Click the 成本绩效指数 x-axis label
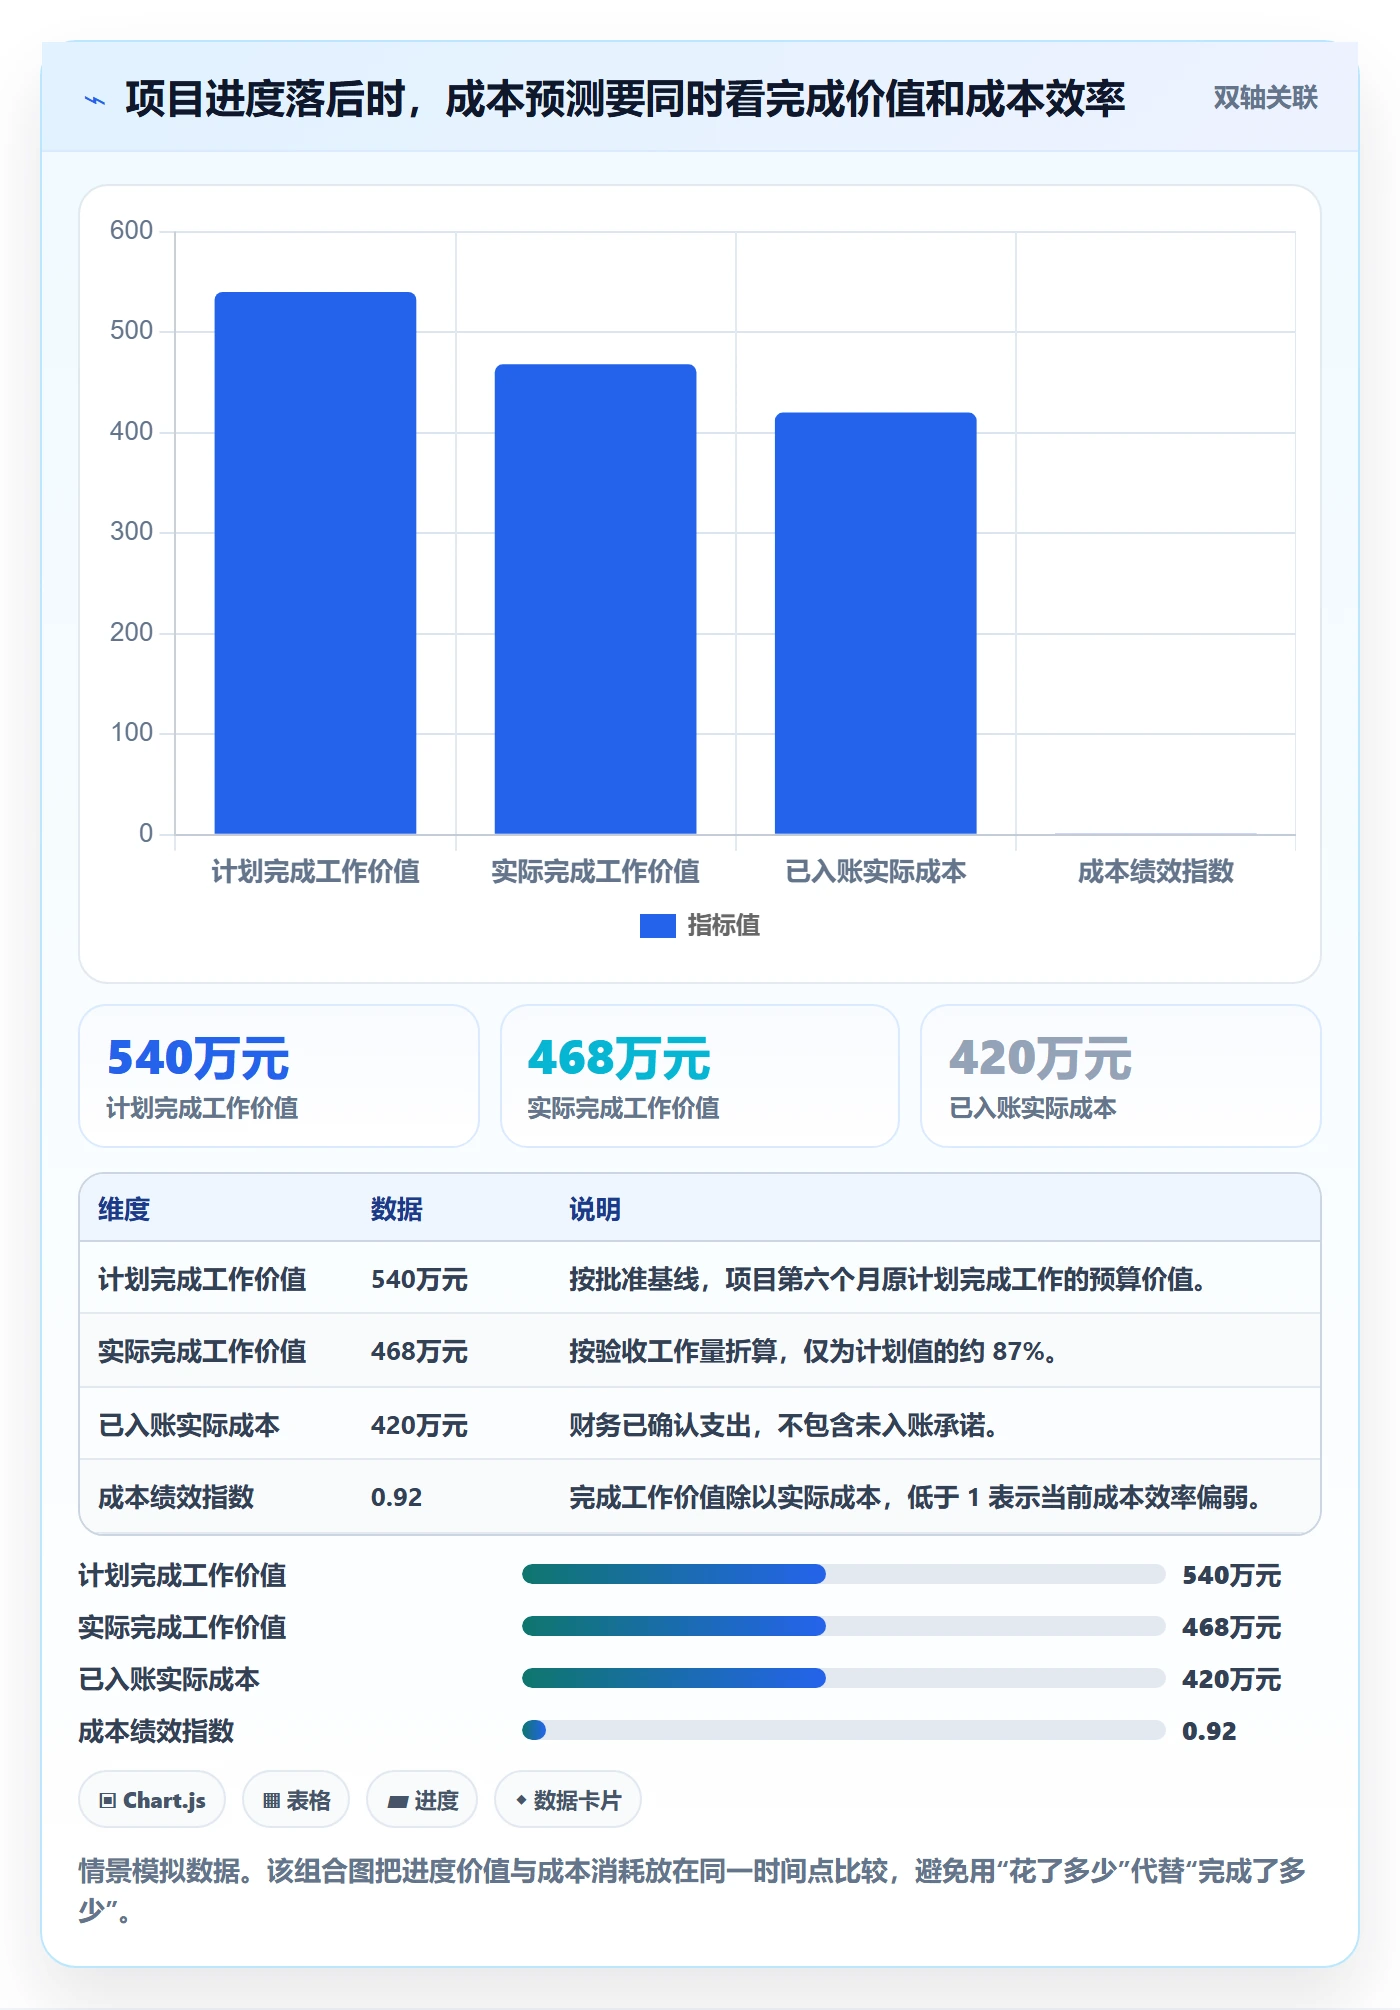 coord(1155,872)
